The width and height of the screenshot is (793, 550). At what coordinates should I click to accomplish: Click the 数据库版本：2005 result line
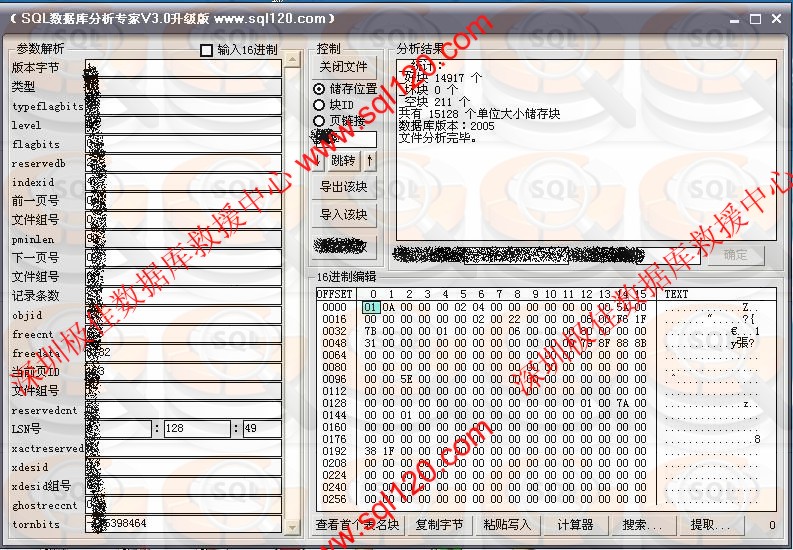coord(447,126)
